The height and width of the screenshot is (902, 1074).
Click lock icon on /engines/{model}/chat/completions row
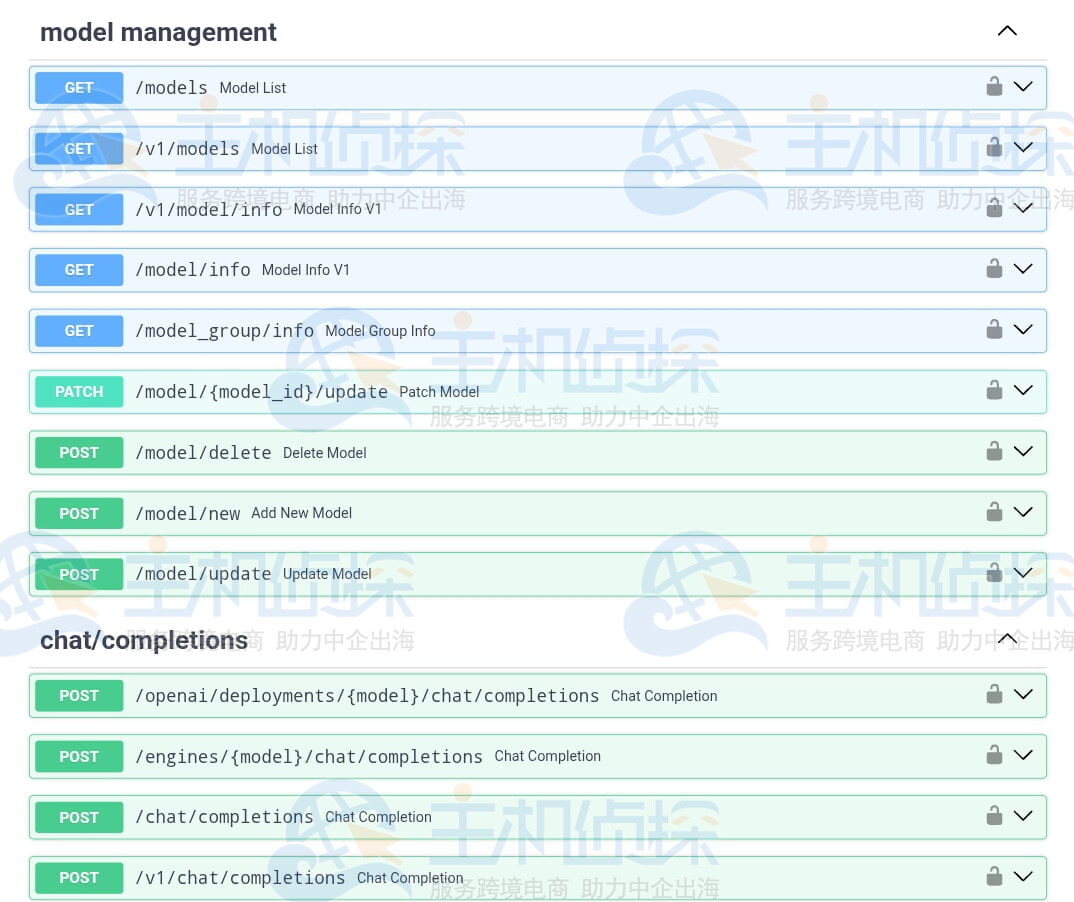click(994, 756)
